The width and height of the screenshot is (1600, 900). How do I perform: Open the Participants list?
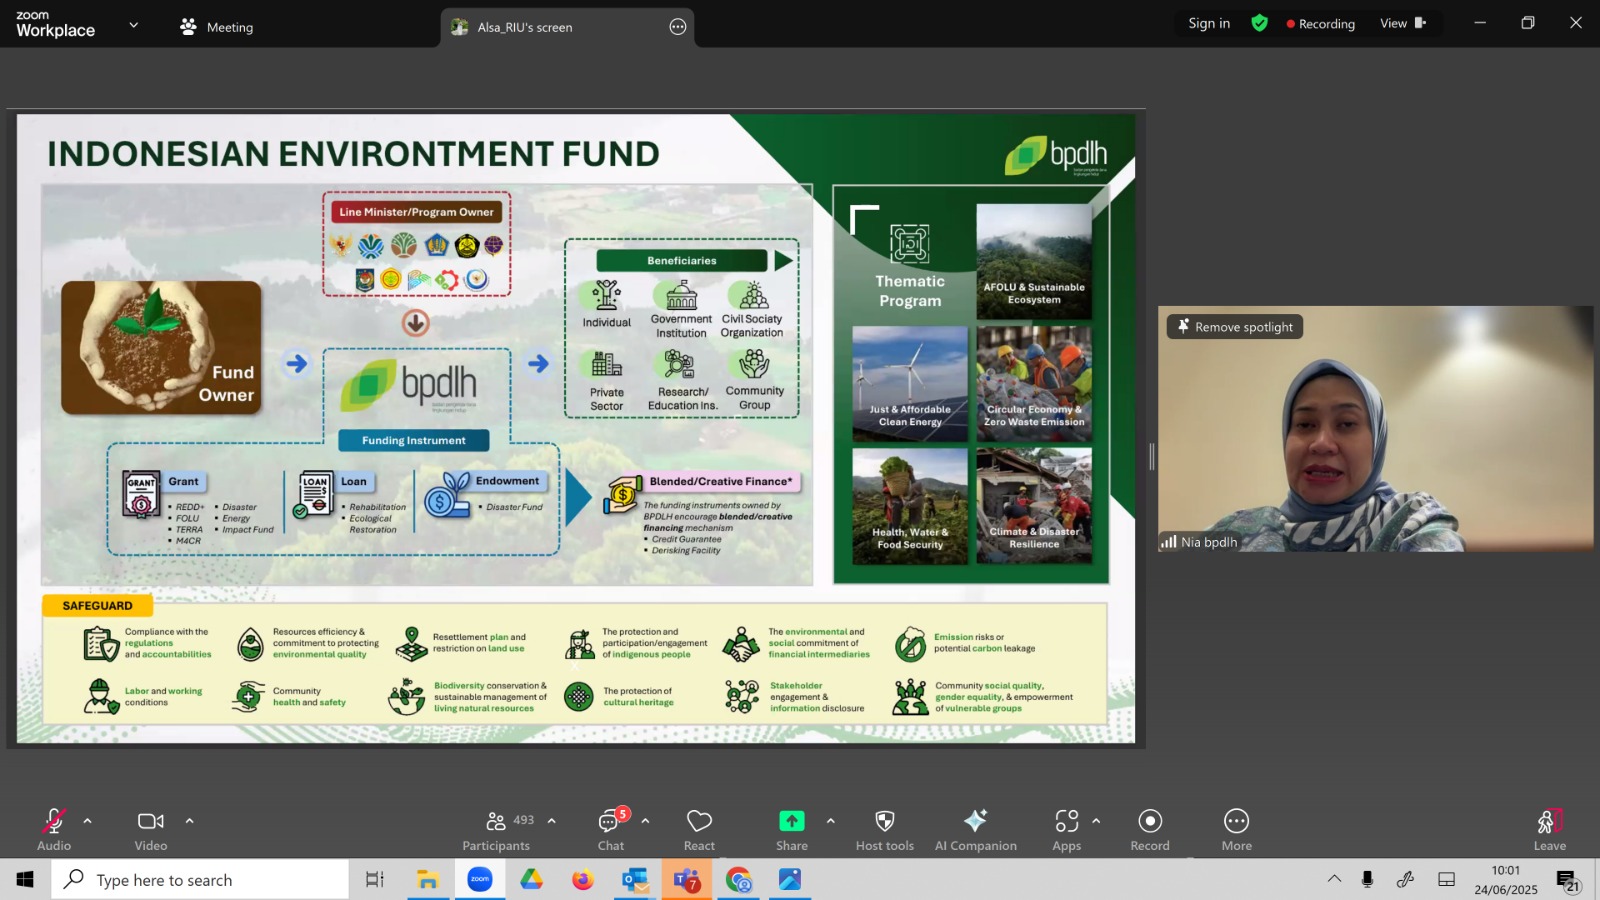point(496,830)
